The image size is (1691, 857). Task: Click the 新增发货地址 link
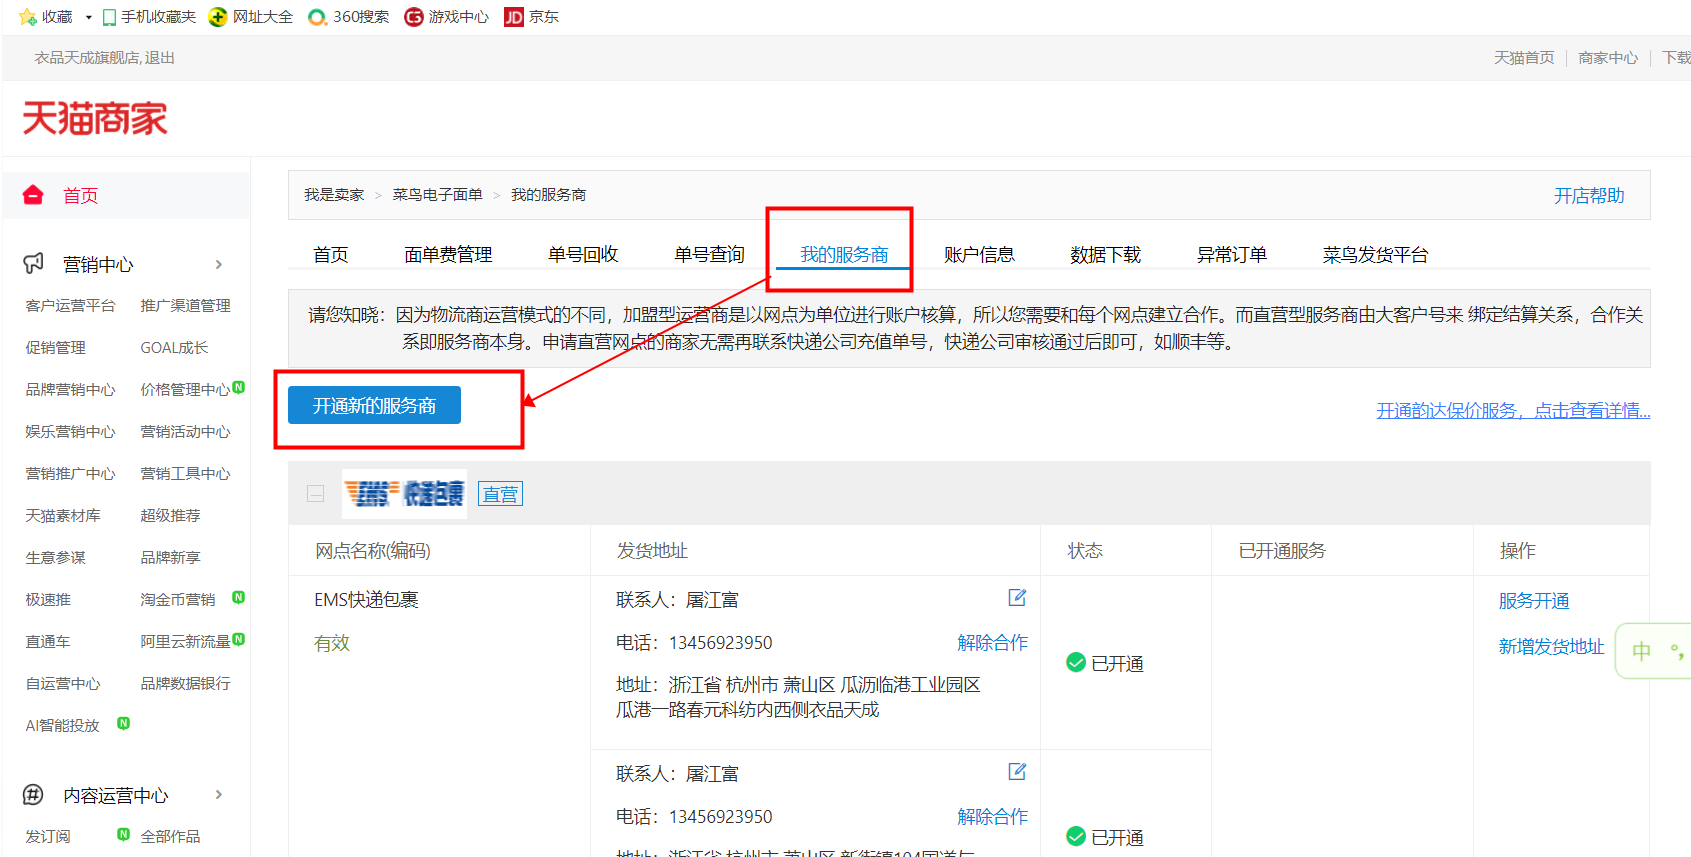click(1551, 647)
